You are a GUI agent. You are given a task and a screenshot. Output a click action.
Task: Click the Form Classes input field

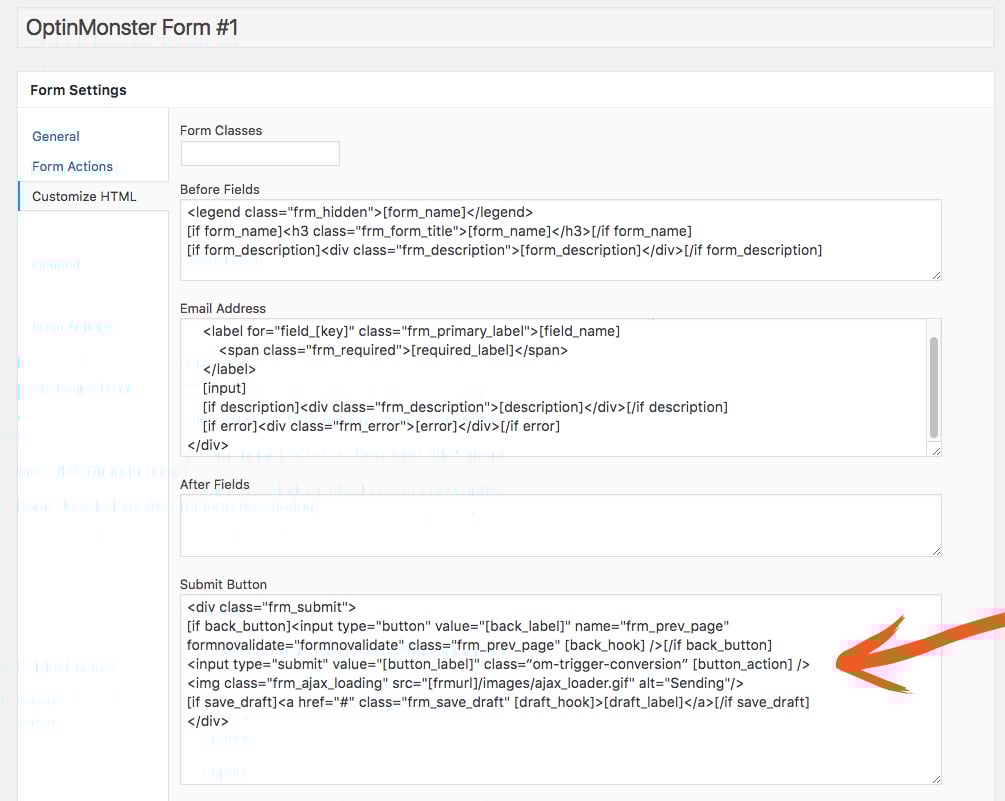pyautogui.click(x=260, y=154)
